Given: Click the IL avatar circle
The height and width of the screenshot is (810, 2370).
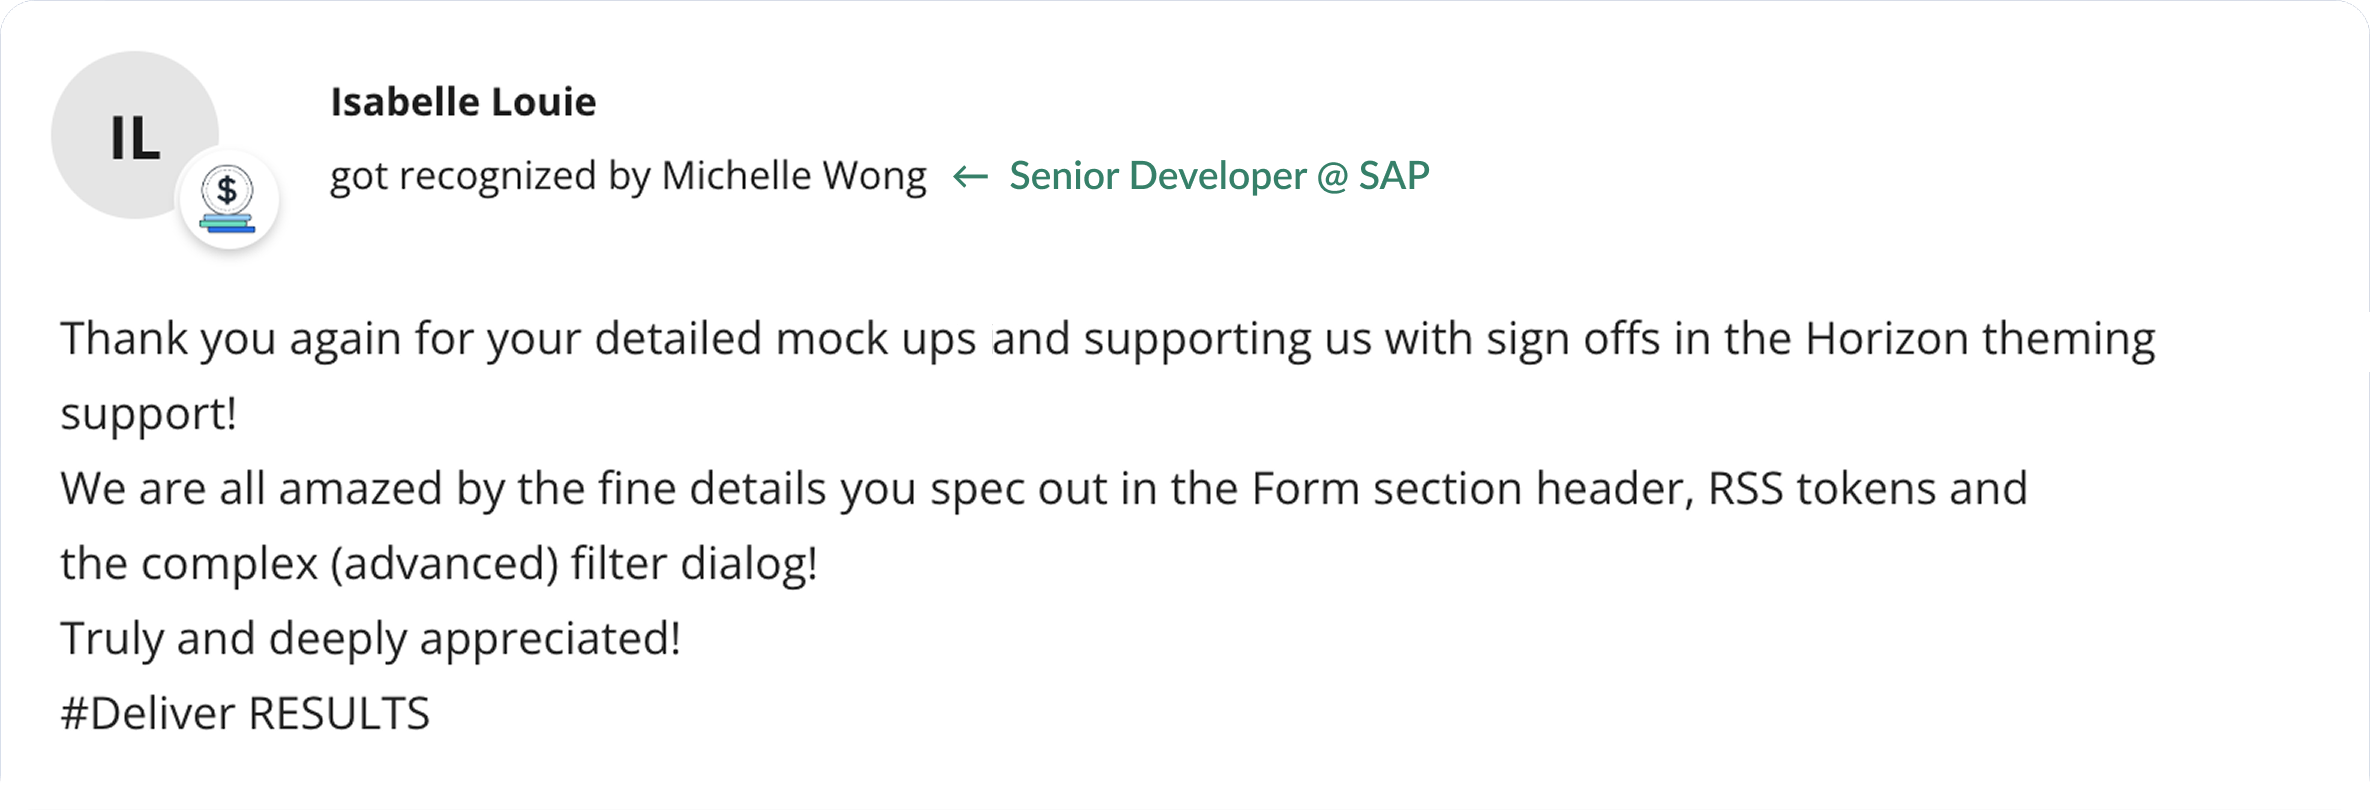Looking at the screenshot, I should [x=134, y=135].
